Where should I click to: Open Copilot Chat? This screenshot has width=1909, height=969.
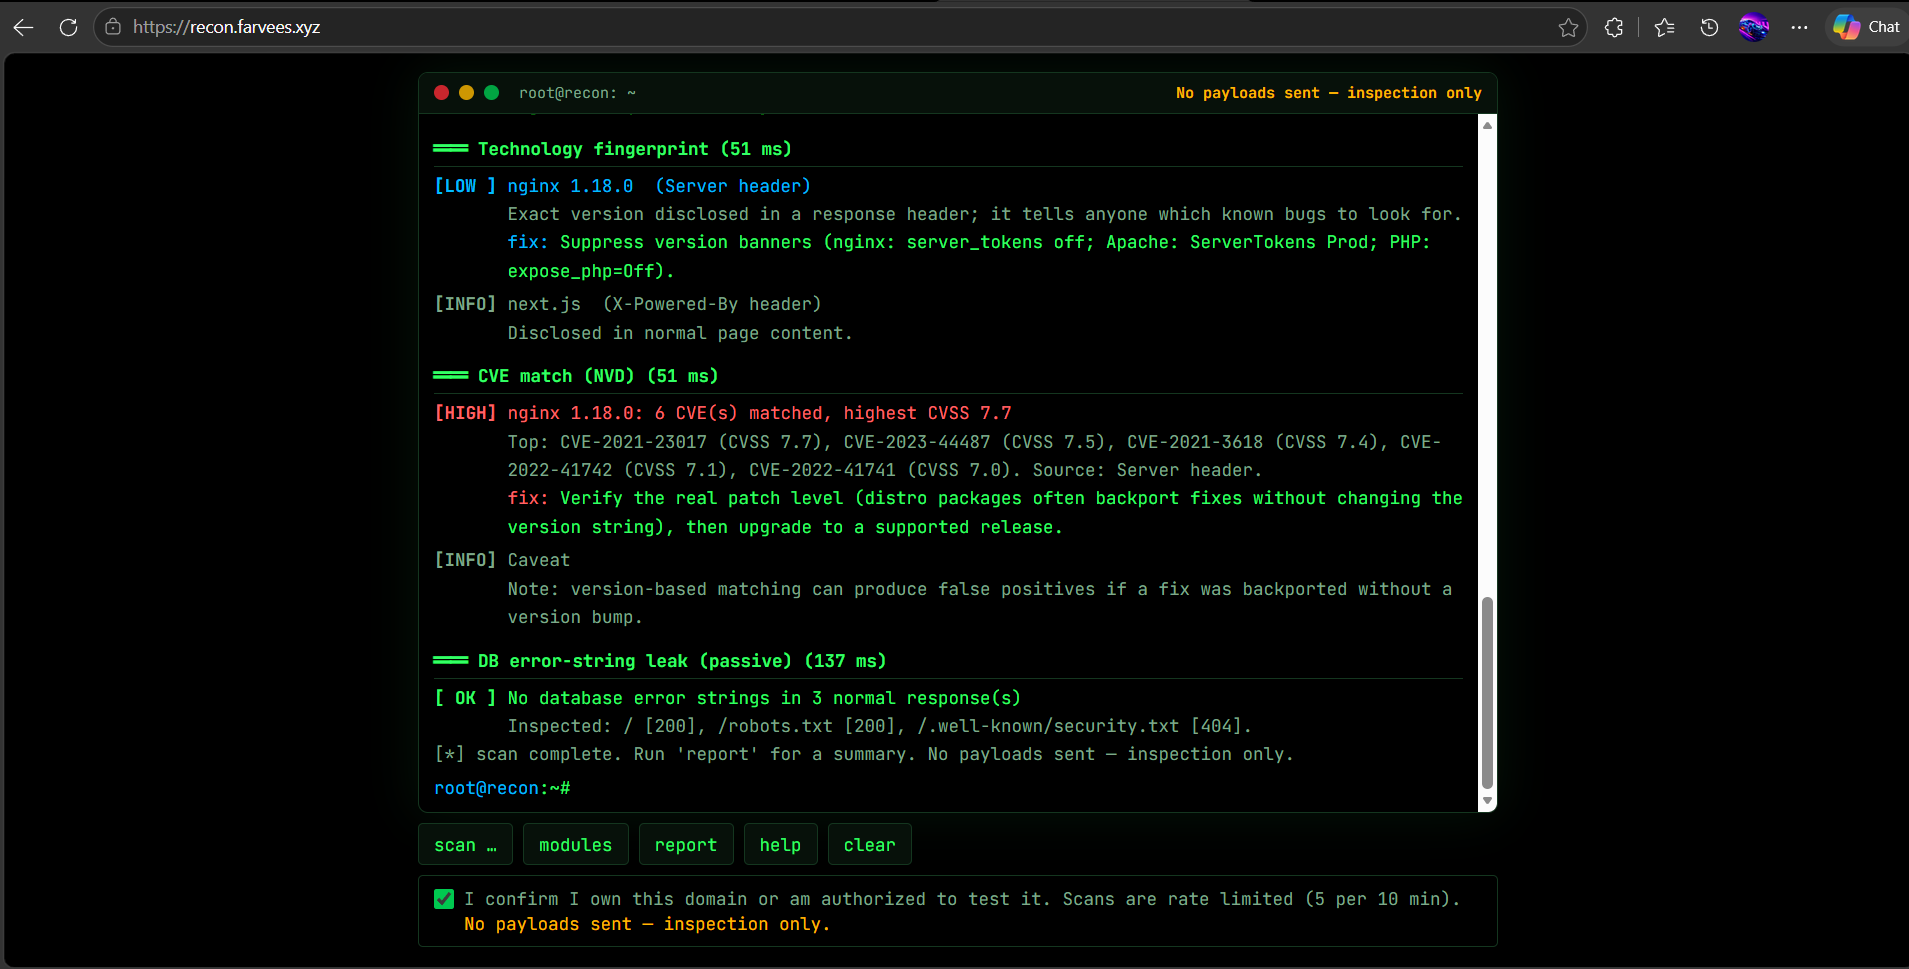click(x=1866, y=27)
